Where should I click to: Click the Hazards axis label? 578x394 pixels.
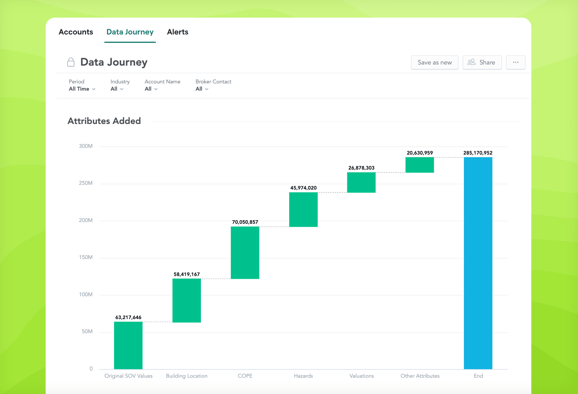303,376
